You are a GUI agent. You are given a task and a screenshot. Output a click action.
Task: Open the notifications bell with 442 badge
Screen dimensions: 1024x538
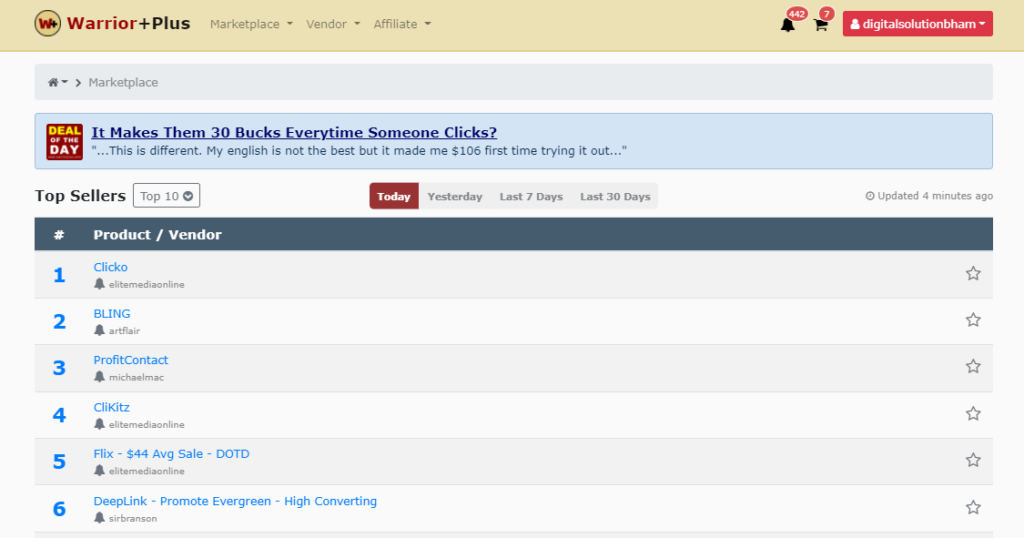788,25
